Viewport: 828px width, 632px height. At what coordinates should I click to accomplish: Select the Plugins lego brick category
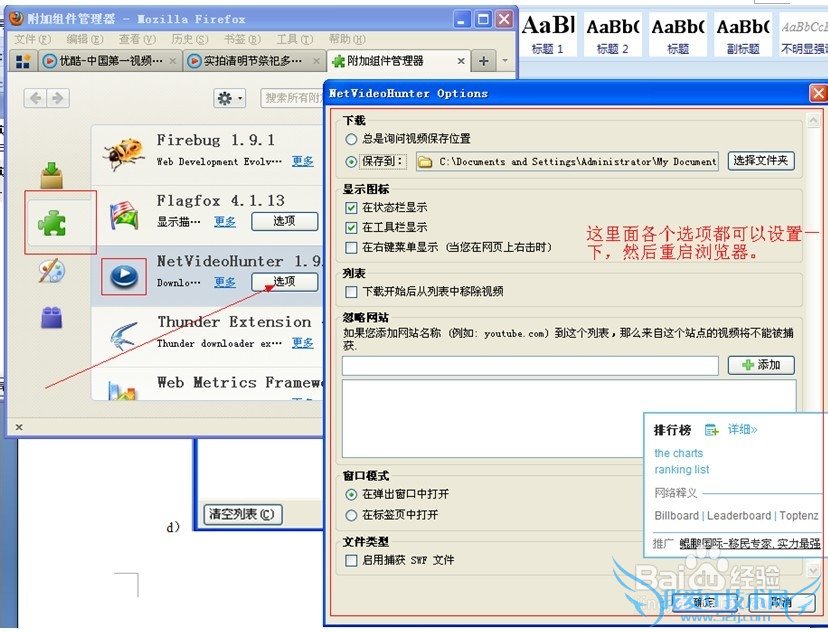52,317
